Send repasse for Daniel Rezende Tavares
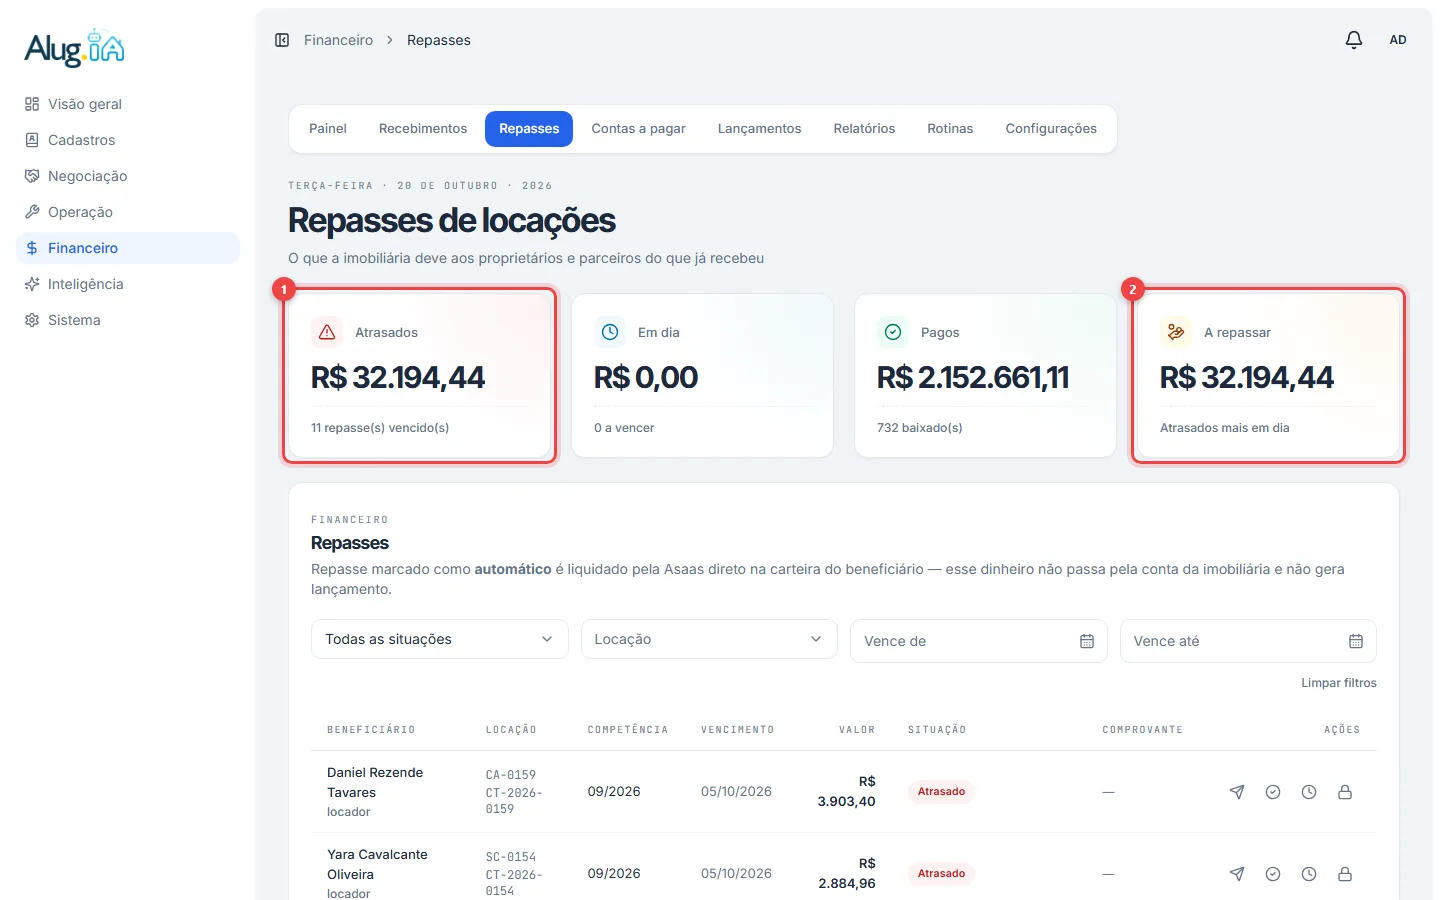The height and width of the screenshot is (900, 1440). click(x=1237, y=792)
